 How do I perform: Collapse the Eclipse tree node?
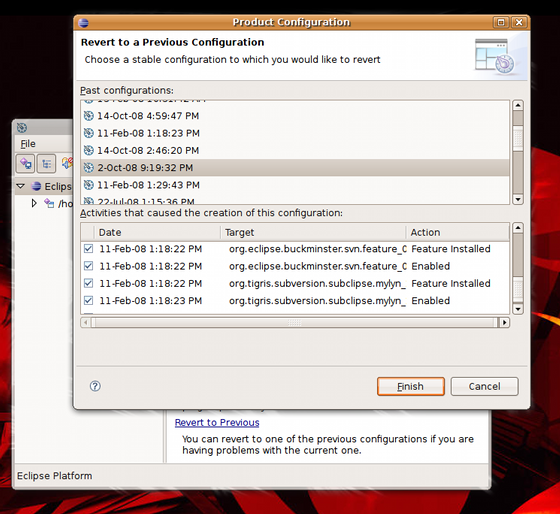(x=21, y=186)
